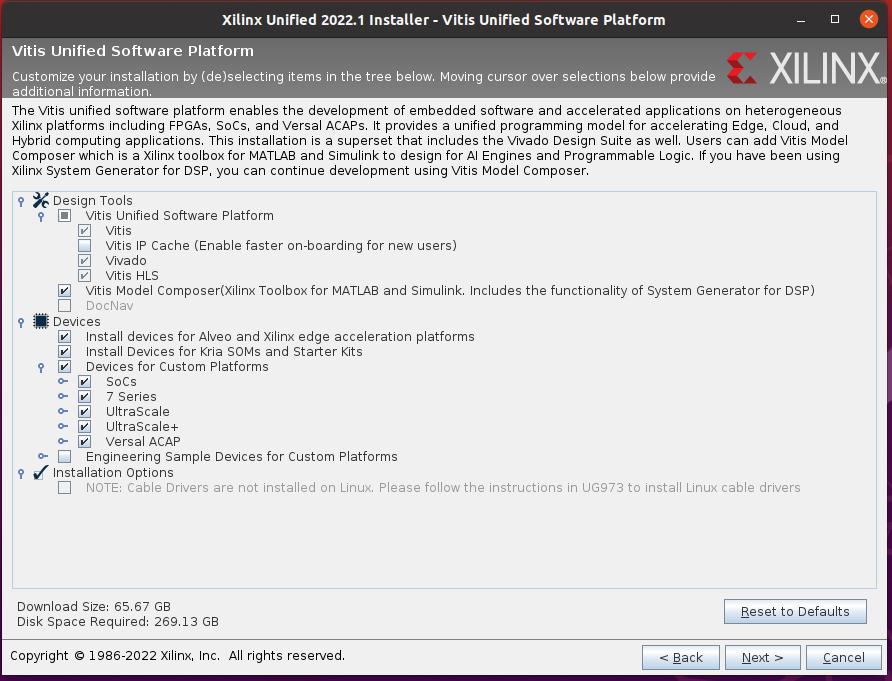Image resolution: width=892 pixels, height=681 pixels.
Task: Enable Engineering Sample Devices for Custom Platforms
Action: [64, 456]
